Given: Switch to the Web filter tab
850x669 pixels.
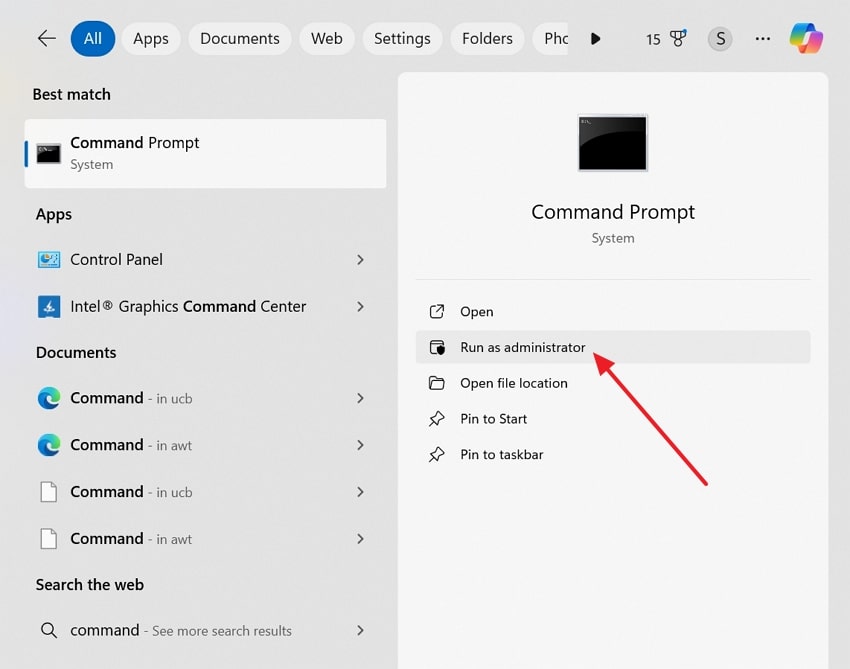Looking at the screenshot, I should tap(326, 38).
